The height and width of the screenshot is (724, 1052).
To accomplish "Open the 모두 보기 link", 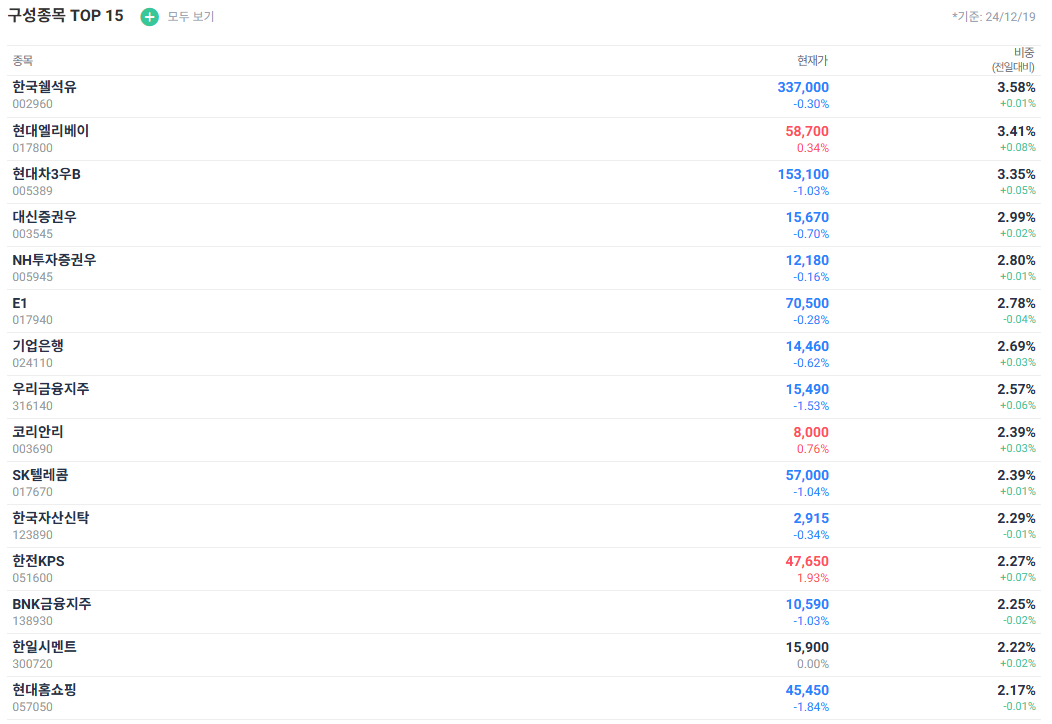I will (x=191, y=17).
